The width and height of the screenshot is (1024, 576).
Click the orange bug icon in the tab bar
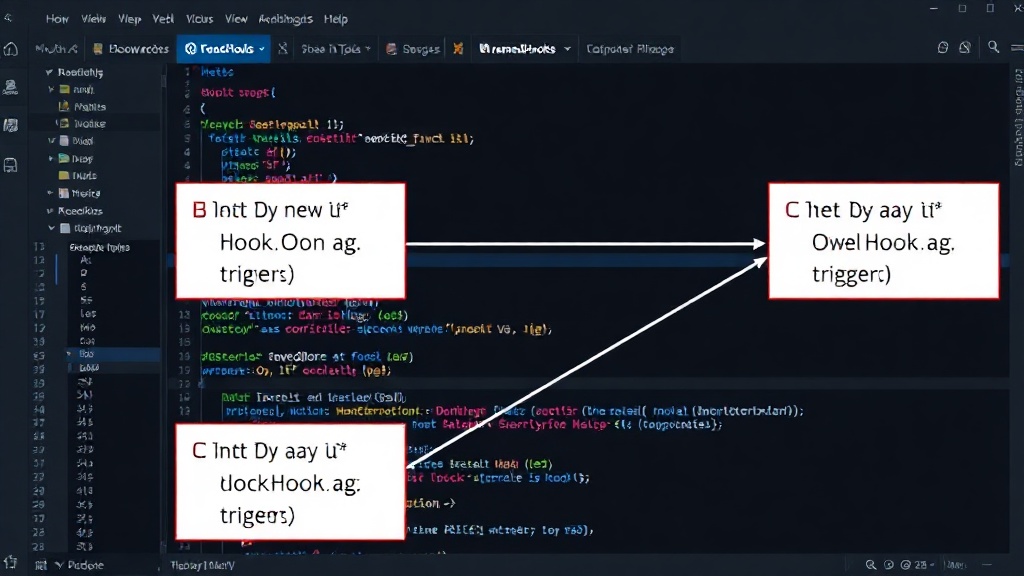coord(458,48)
